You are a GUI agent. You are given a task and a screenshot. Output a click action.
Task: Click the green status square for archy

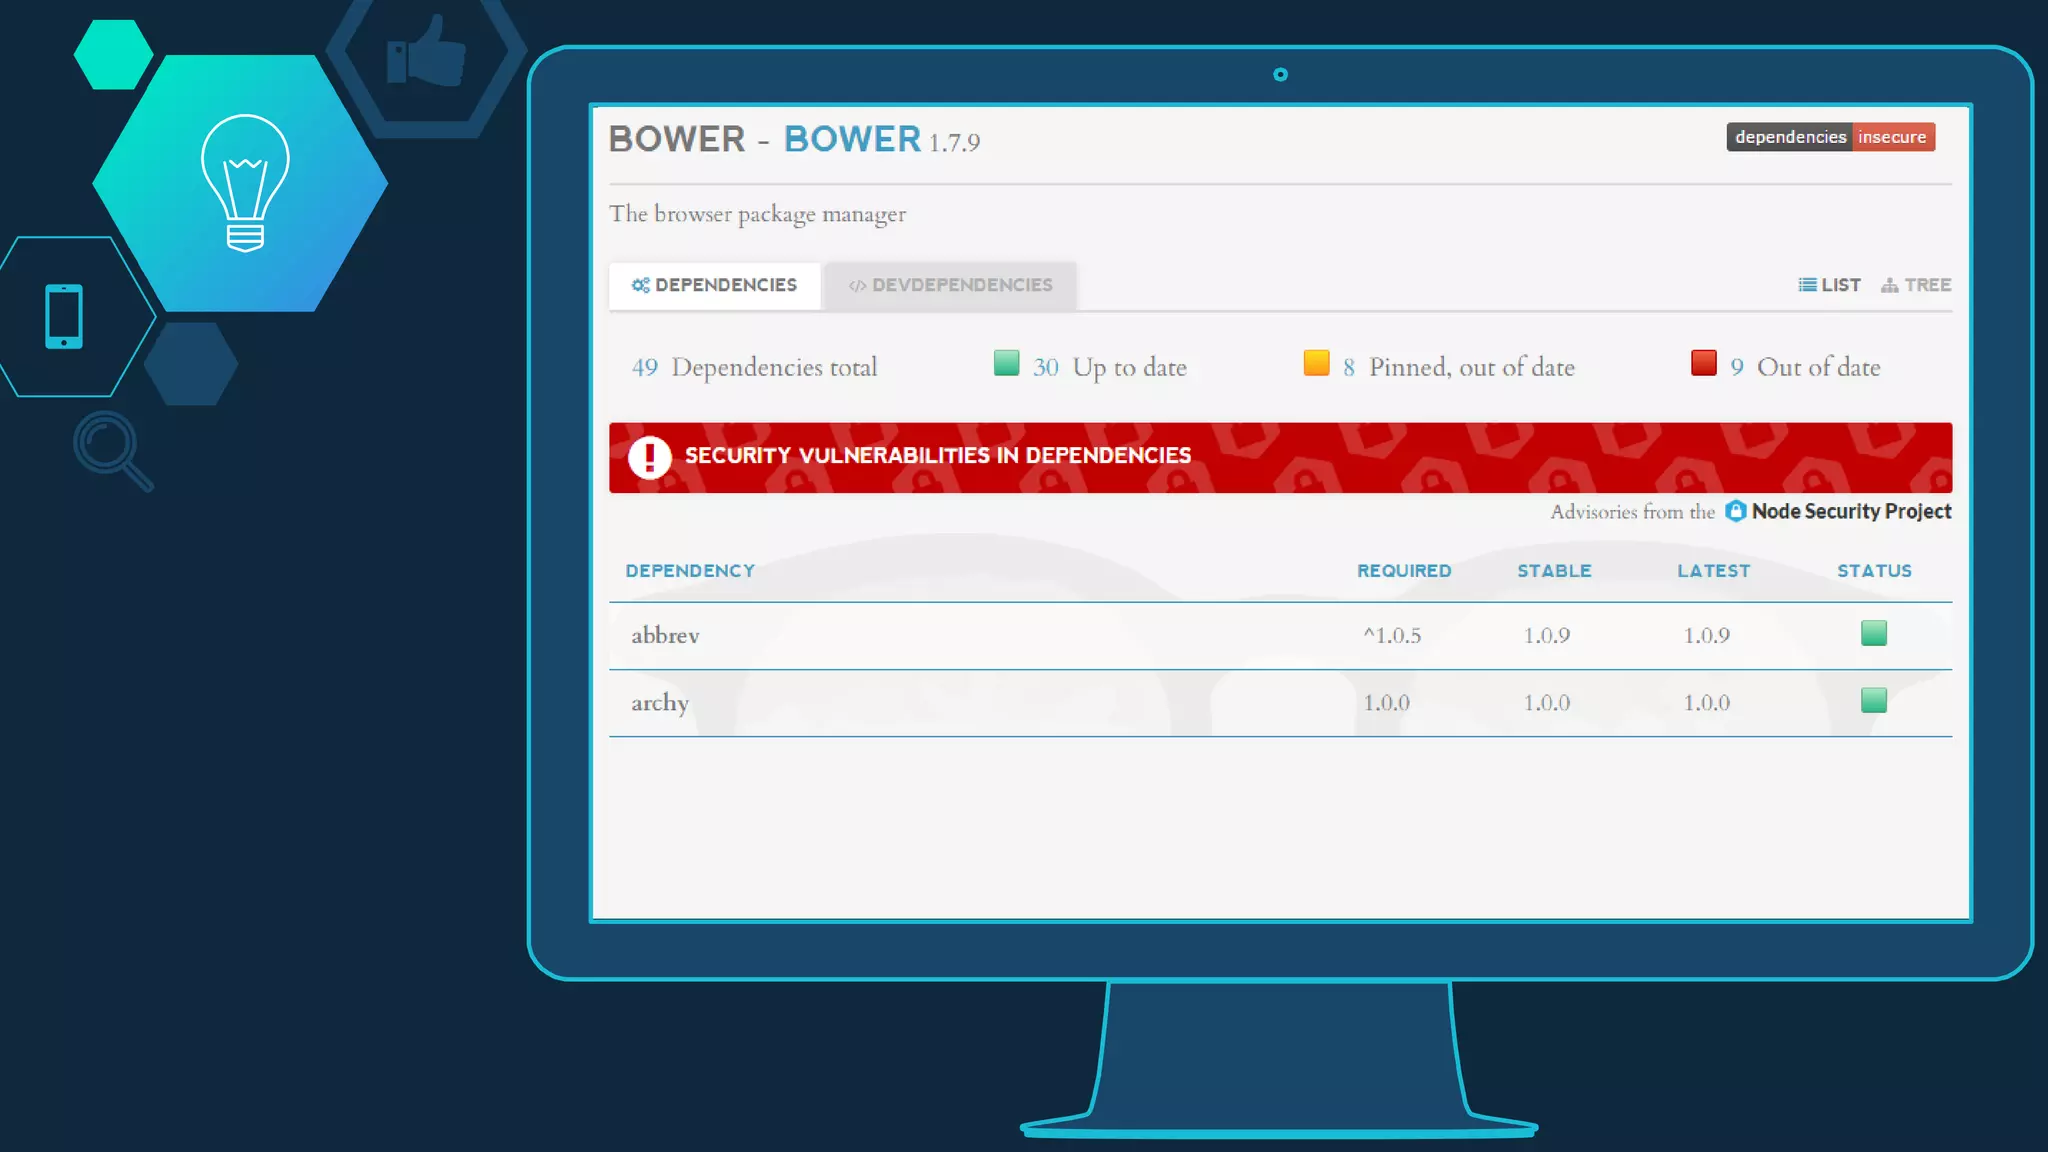coord(1873,700)
